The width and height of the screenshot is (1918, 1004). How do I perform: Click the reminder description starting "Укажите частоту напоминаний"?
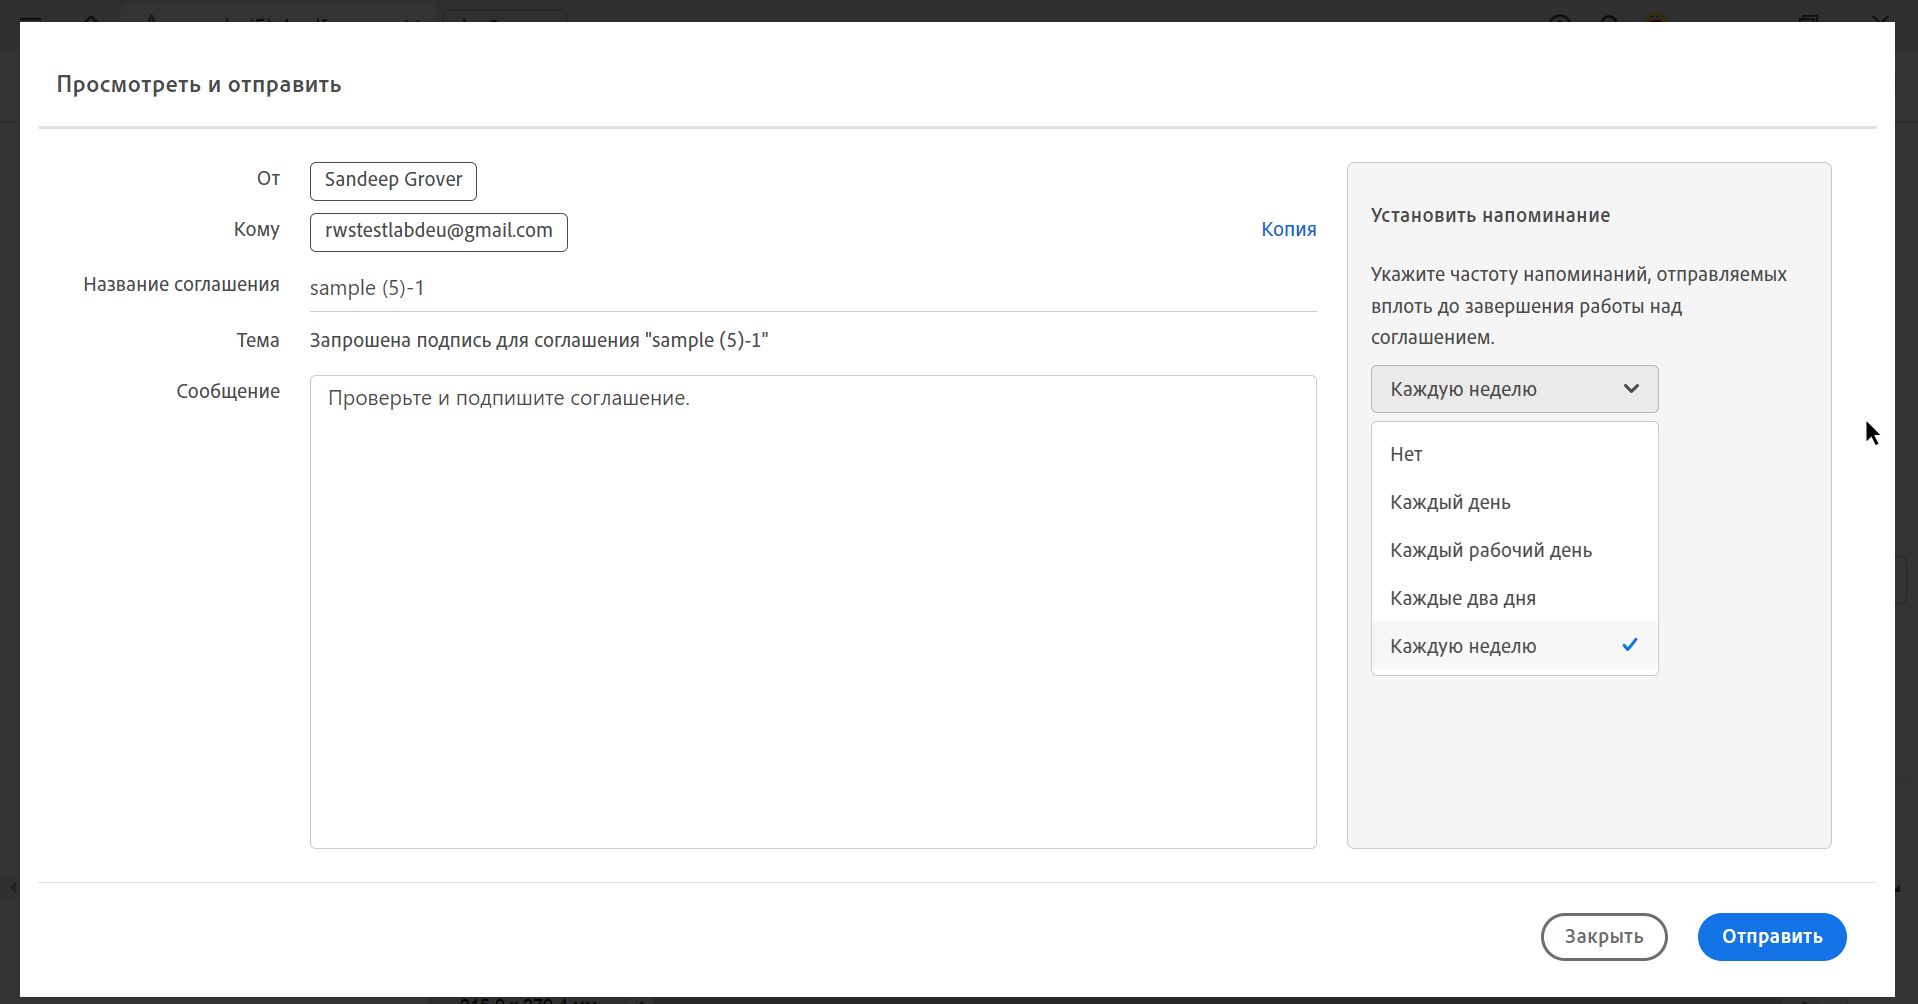pos(1579,306)
